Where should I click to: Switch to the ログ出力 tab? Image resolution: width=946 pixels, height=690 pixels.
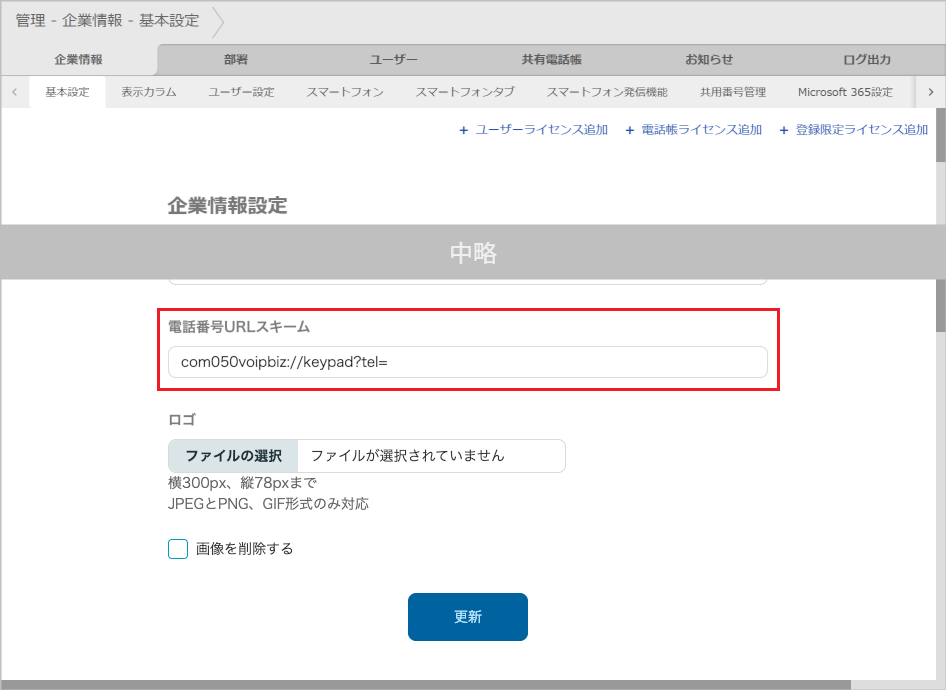pyautogui.click(x=866, y=59)
